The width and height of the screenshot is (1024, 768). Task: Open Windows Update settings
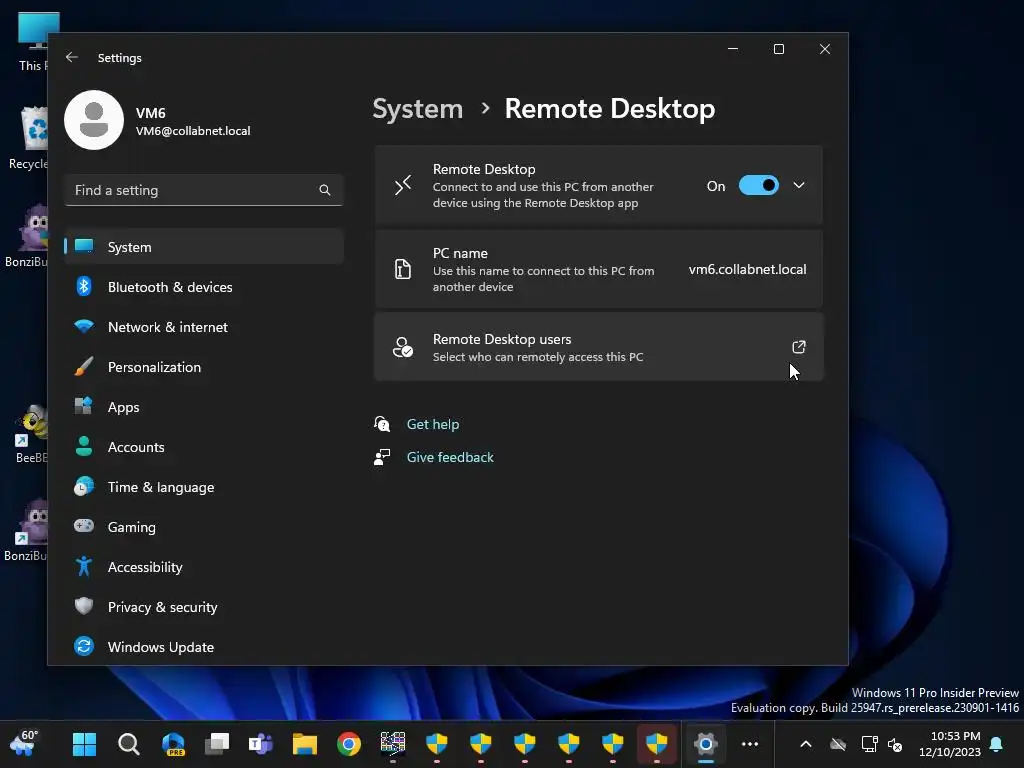(204, 647)
